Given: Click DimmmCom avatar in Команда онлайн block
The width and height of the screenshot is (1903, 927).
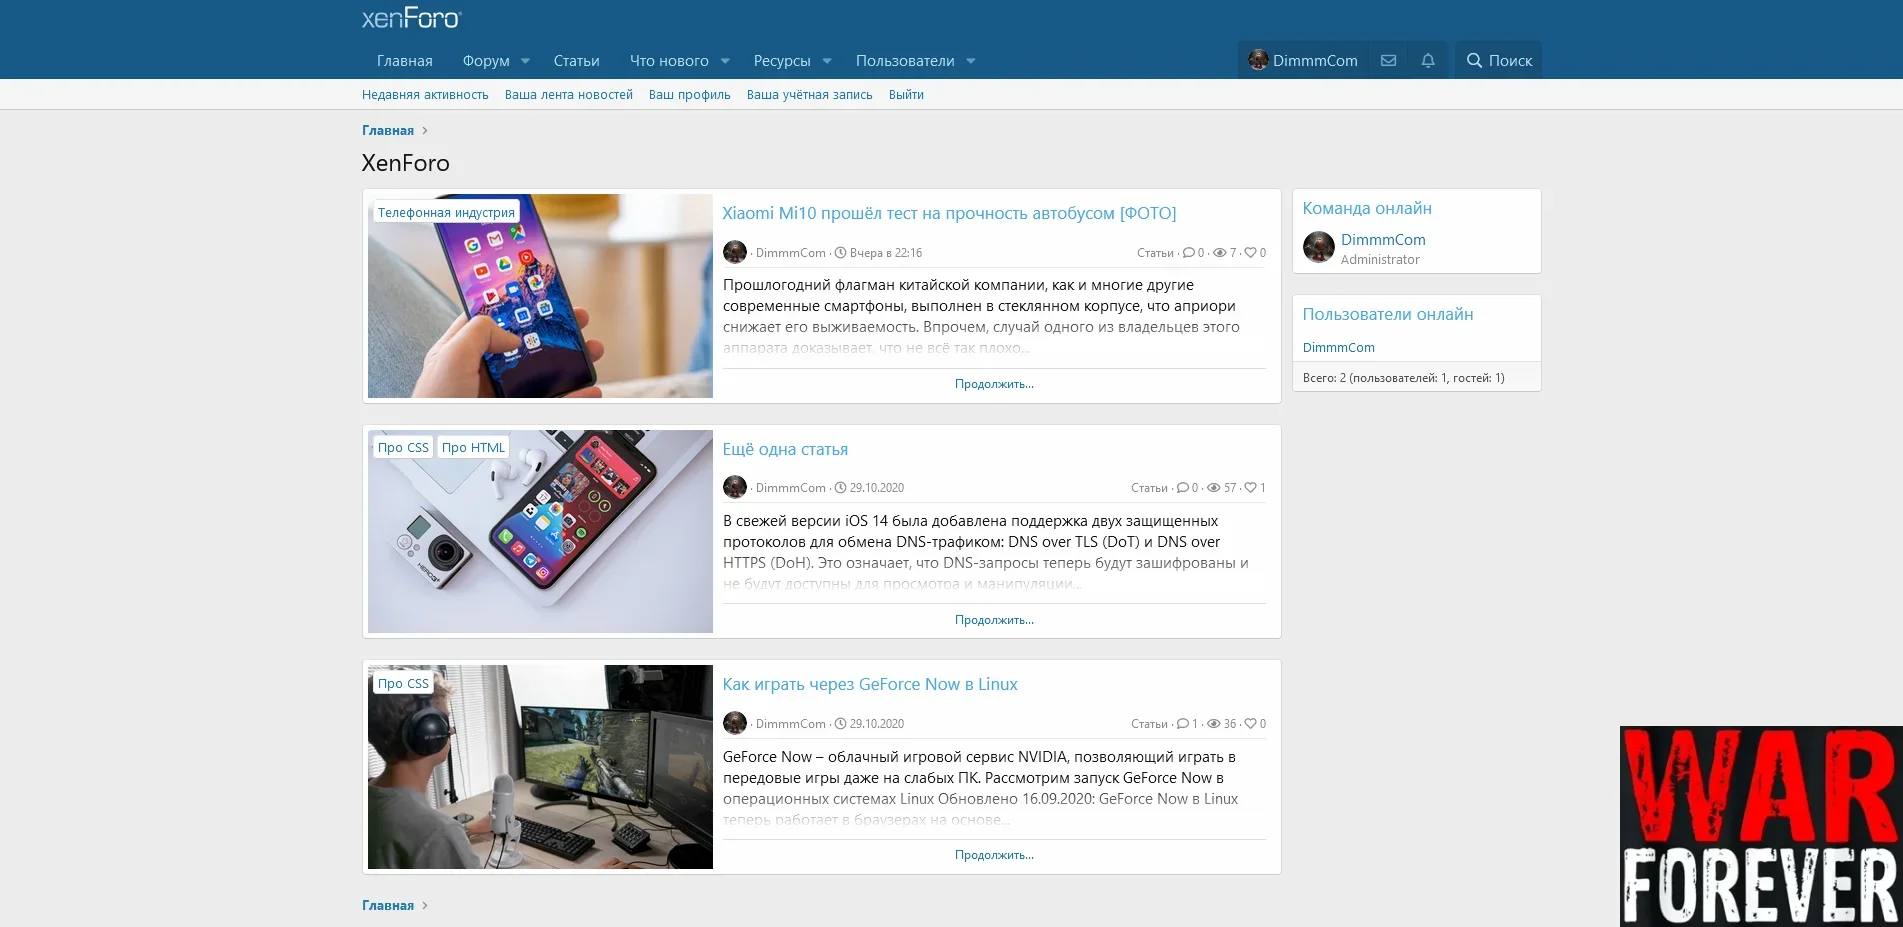Looking at the screenshot, I should 1319,247.
